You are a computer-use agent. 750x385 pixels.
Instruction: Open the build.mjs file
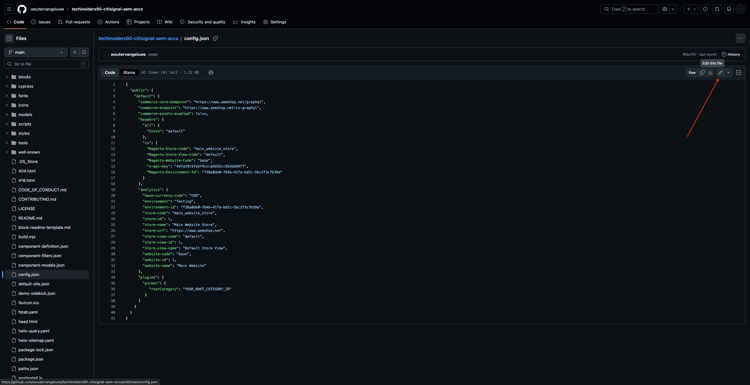pyautogui.click(x=28, y=237)
